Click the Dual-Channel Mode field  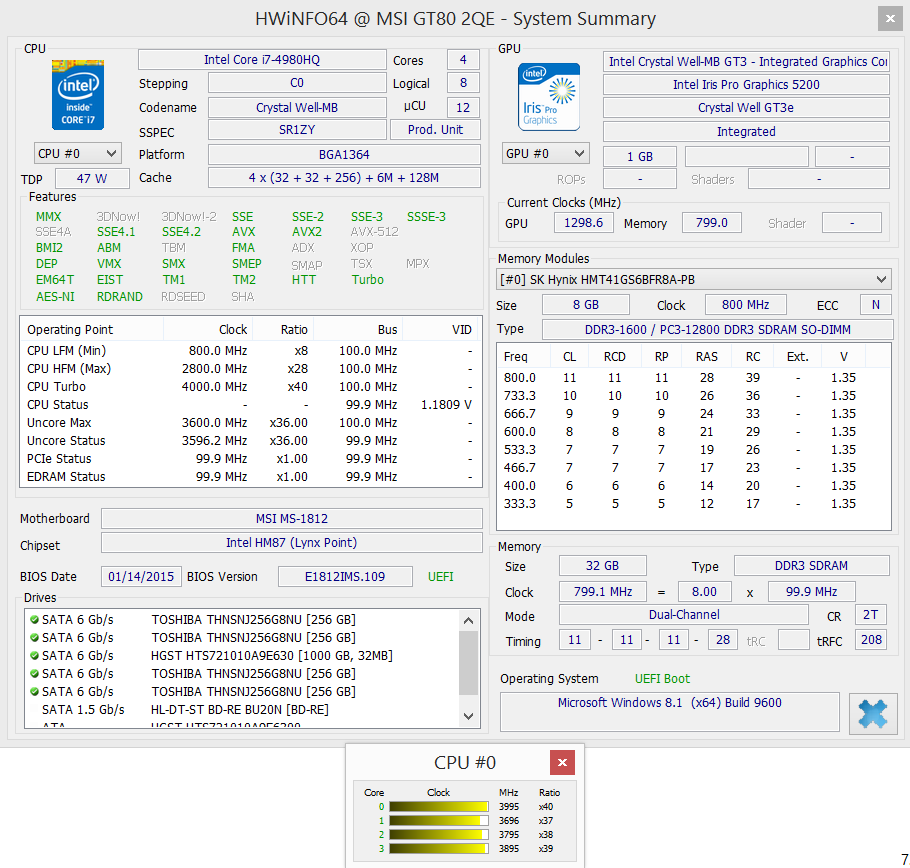tap(684, 615)
